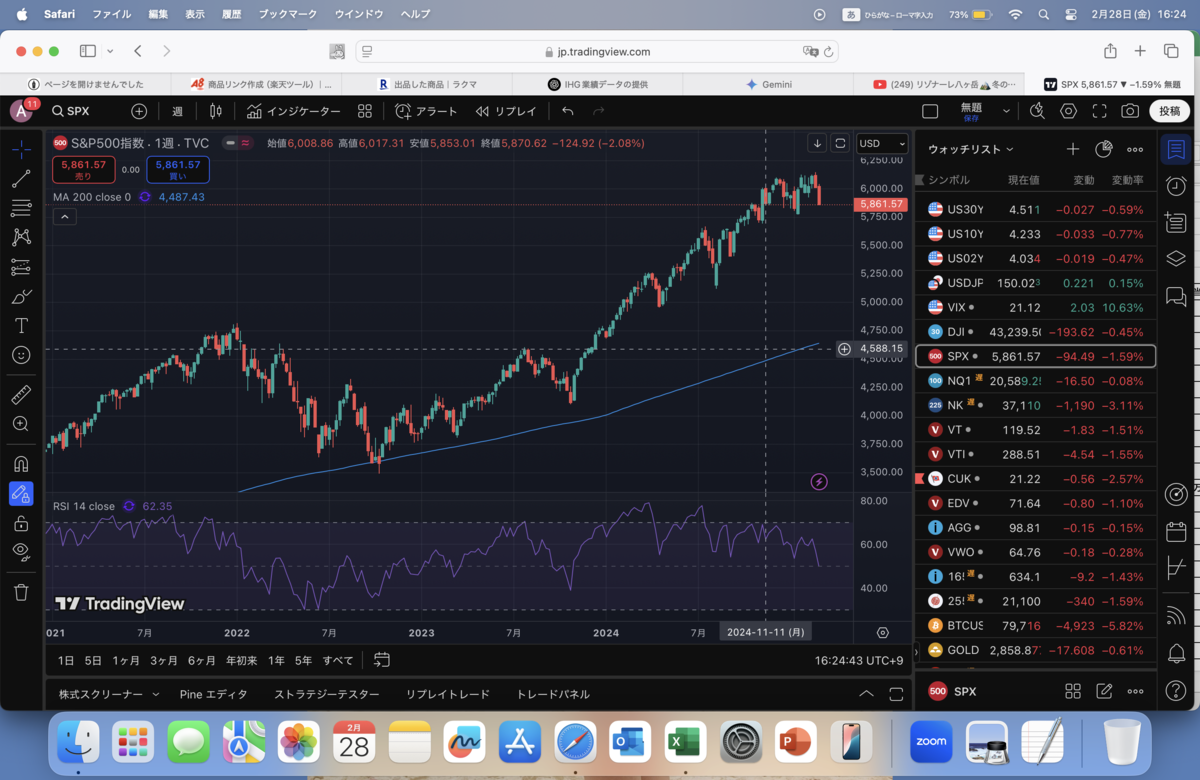Click the 投稿 publish button
This screenshot has width=1200, height=780.
pyautogui.click(x=1169, y=111)
